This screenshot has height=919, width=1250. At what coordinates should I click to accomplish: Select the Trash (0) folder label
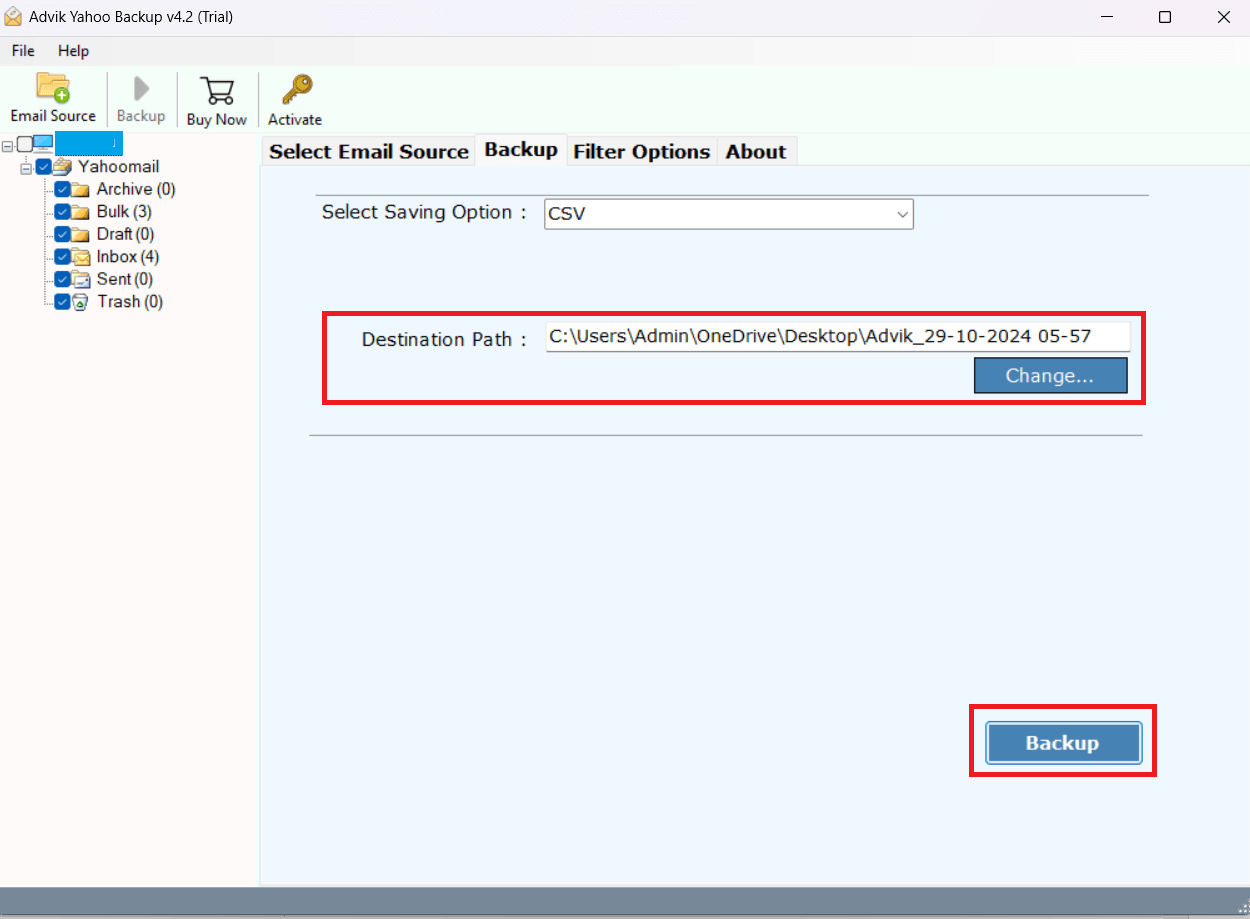(130, 302)
